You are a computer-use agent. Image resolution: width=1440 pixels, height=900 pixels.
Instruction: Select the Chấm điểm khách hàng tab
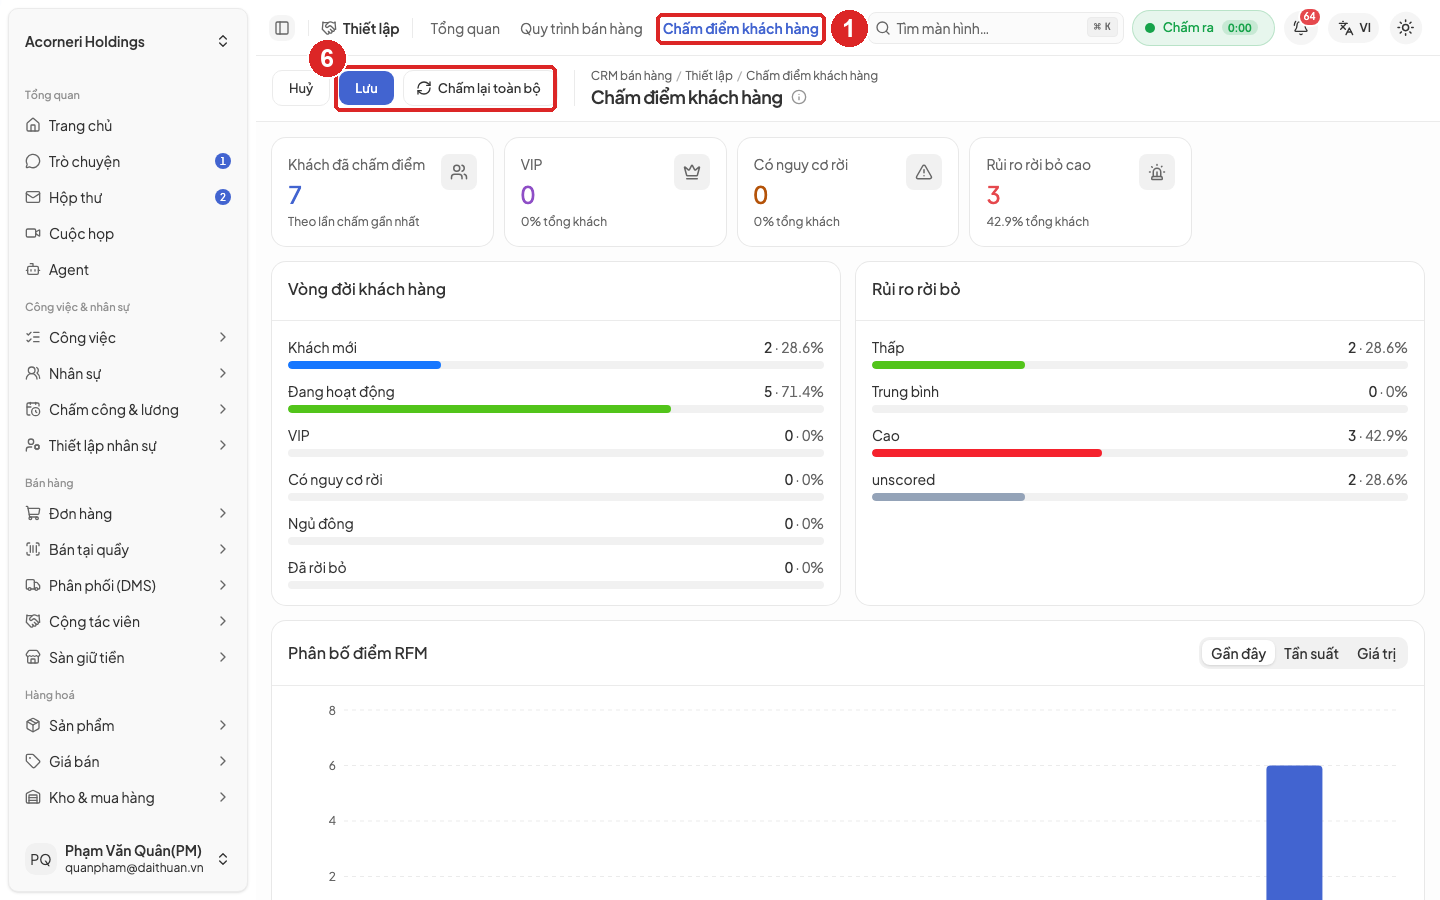tap(741, 29)
